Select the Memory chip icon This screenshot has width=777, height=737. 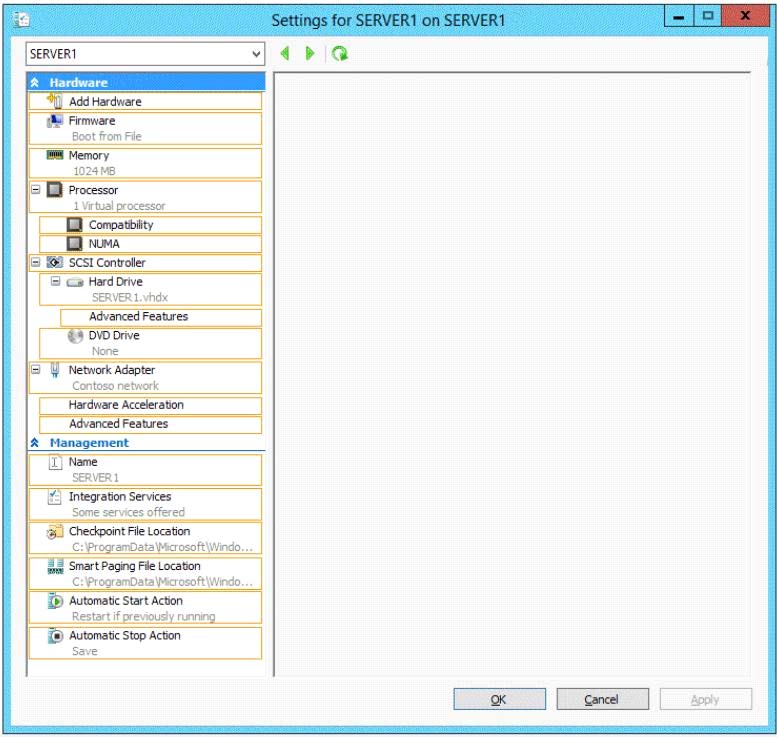[x=55, y=156]
